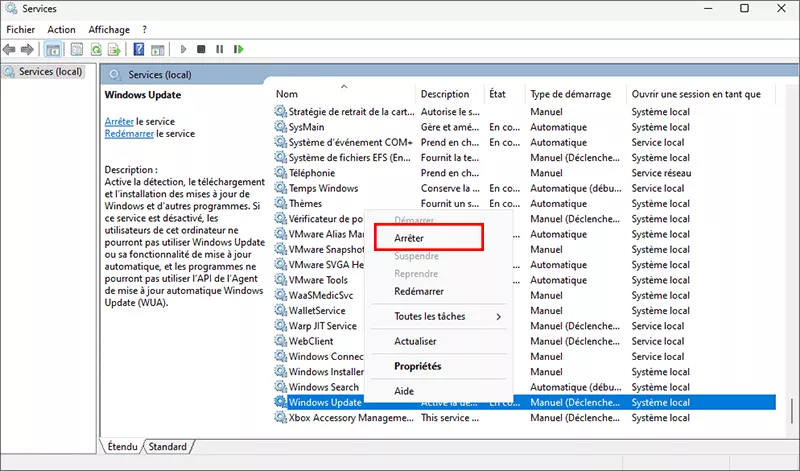Click the Stop service square icon
The width and height of the screenshot is (800, 471).
201,49
